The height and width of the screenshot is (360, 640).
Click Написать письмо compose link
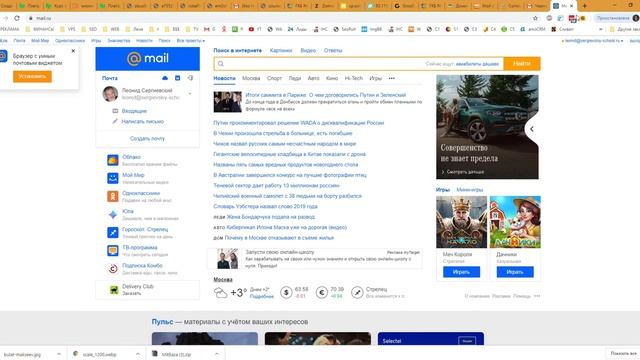tap(142, 121)
